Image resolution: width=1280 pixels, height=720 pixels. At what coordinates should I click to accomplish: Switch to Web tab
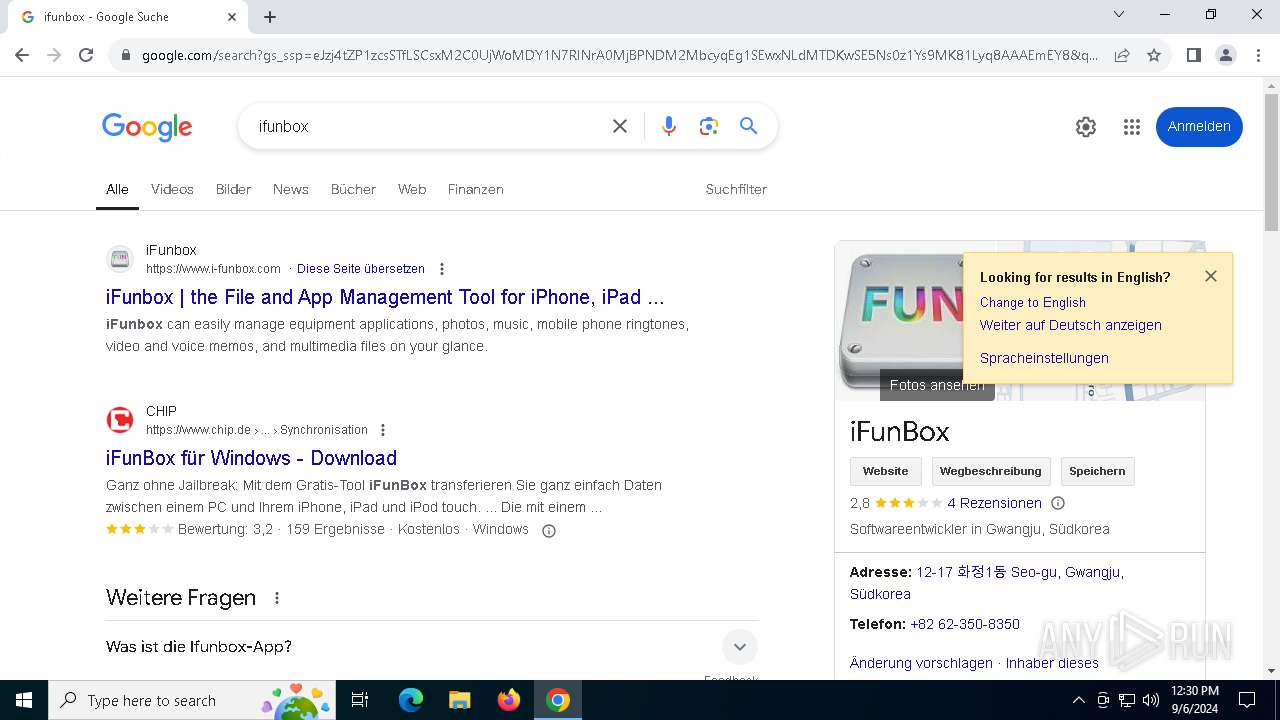(412, 189)
